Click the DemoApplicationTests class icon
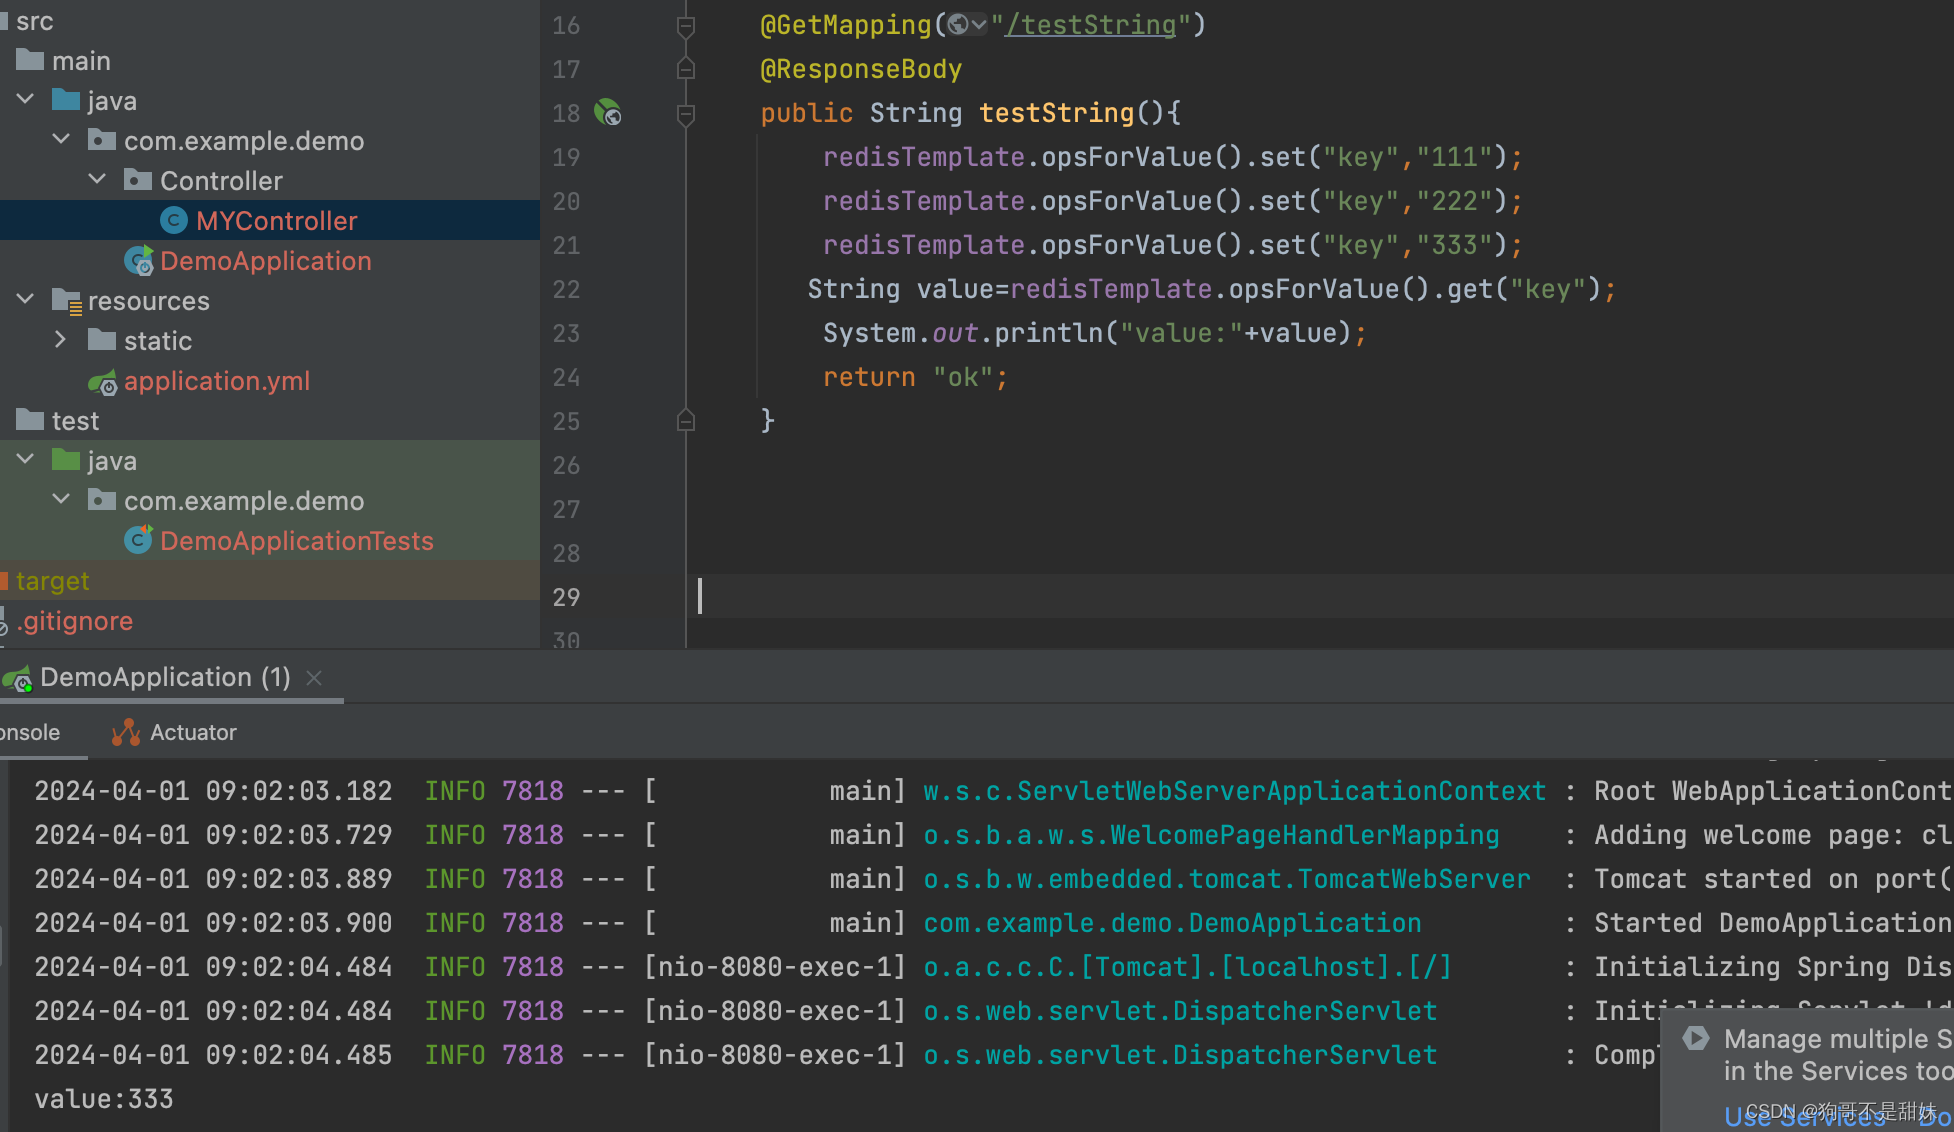The height and width of the screenshot is (1132, 1954). coord(139,540)
